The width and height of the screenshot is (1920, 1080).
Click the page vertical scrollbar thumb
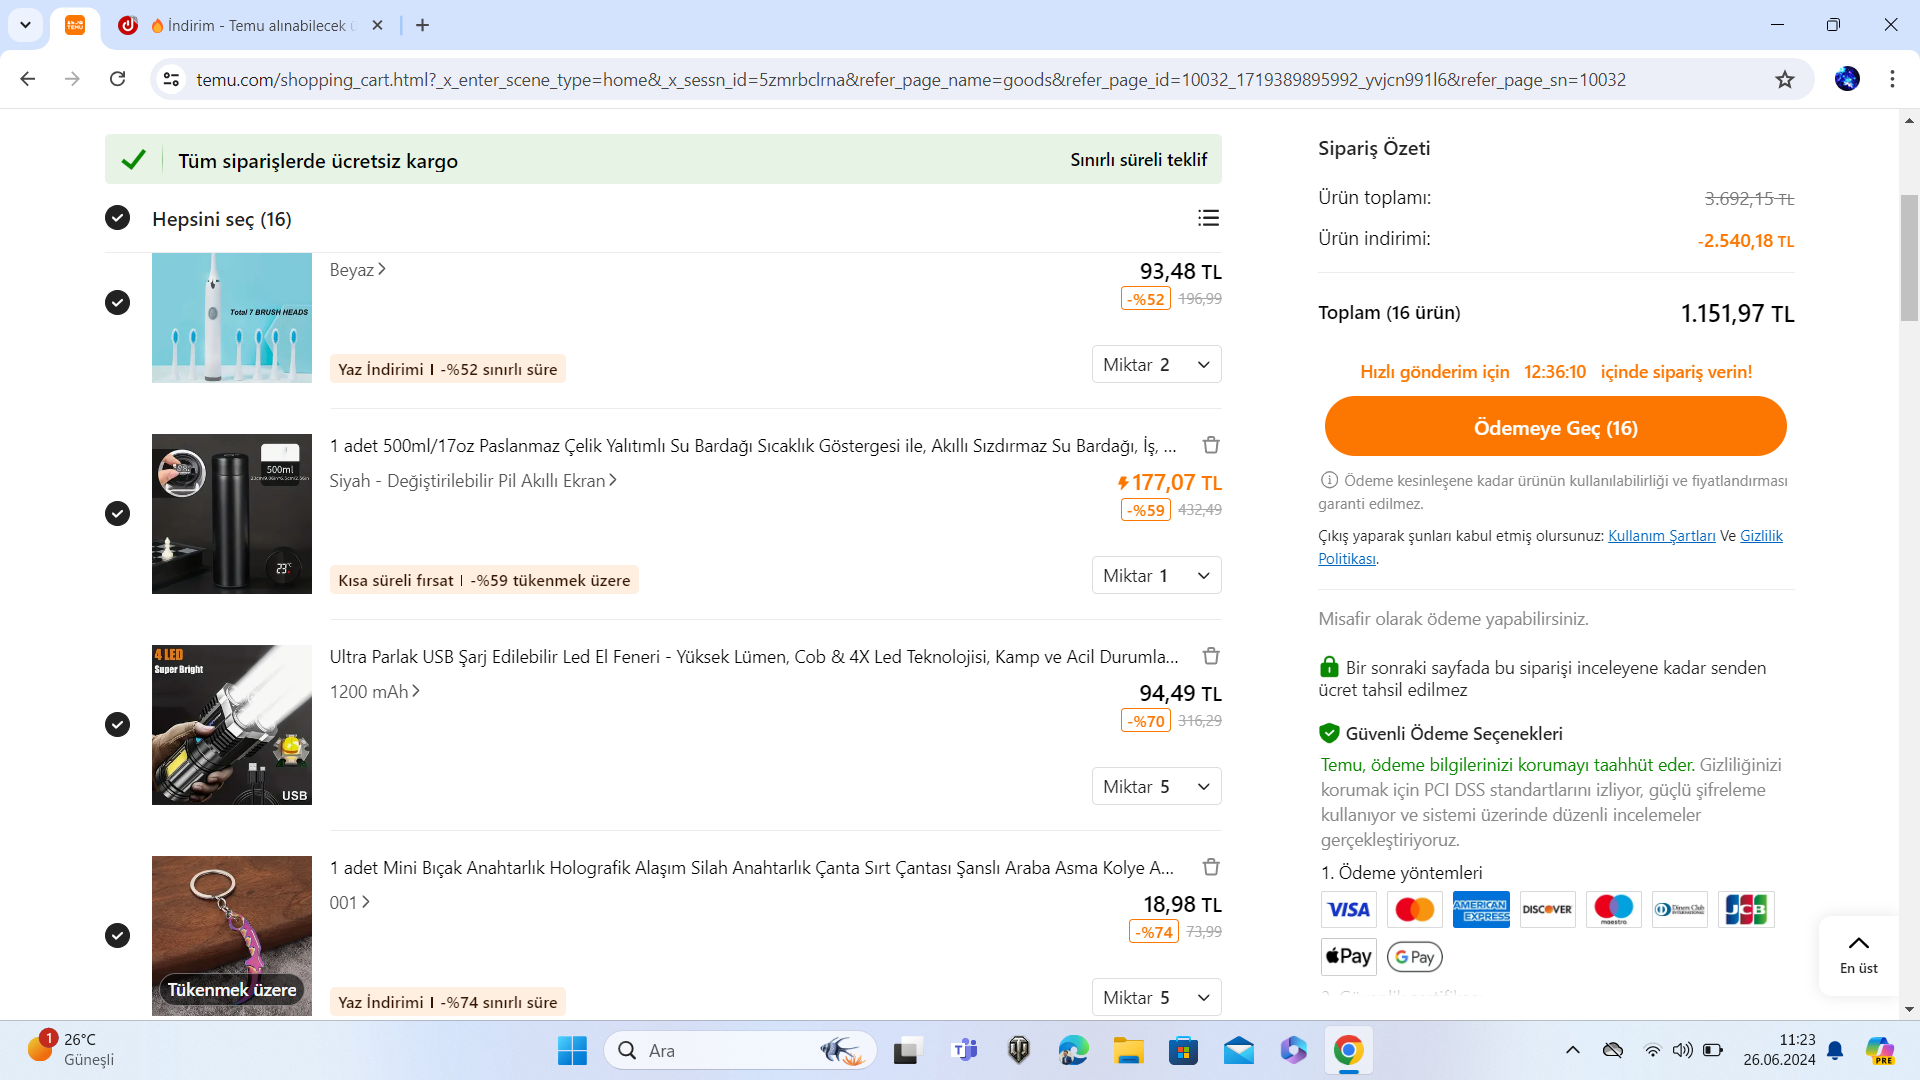click(x=1909, y=258)
